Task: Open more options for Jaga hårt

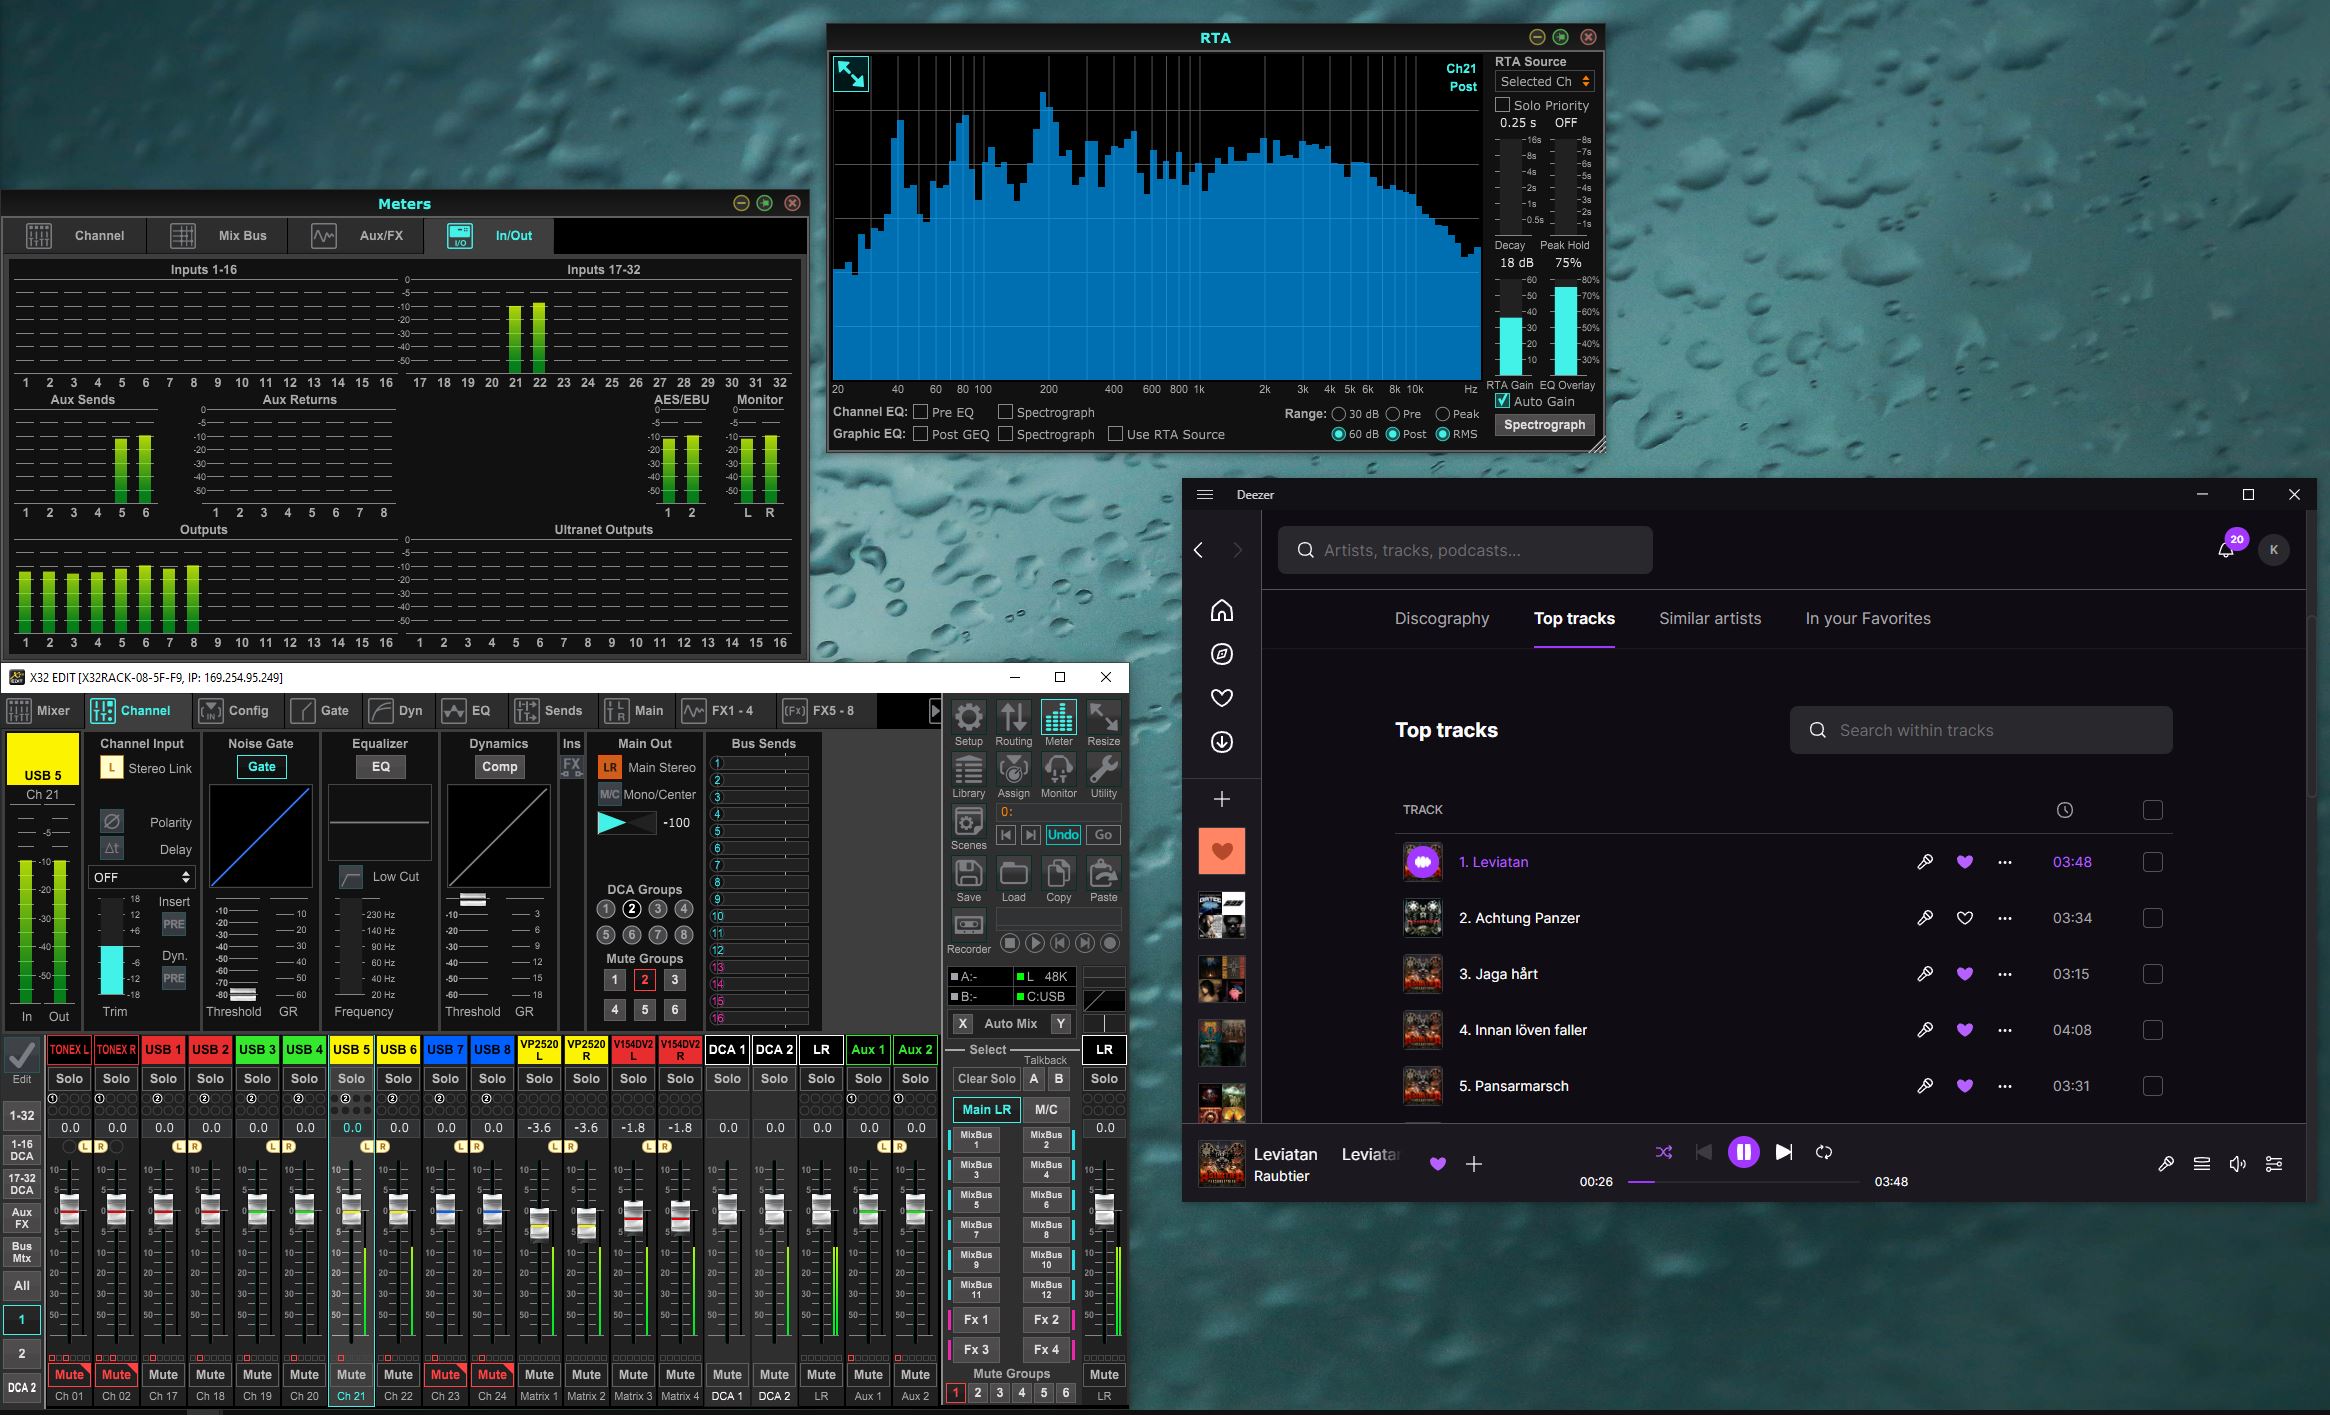Action: pos(2004,974)
